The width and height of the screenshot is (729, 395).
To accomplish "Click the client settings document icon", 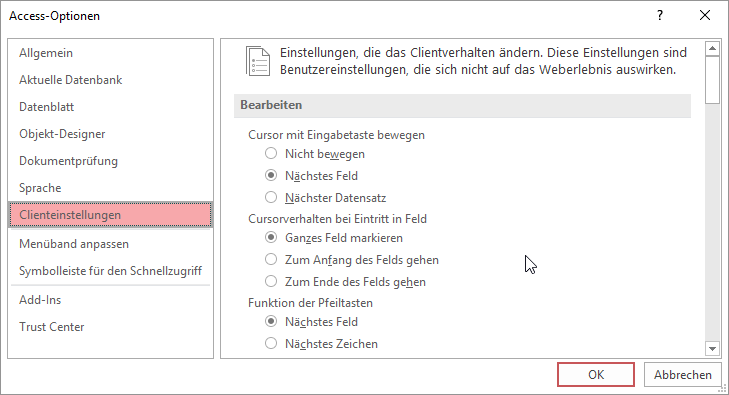I will click(258, 61).
